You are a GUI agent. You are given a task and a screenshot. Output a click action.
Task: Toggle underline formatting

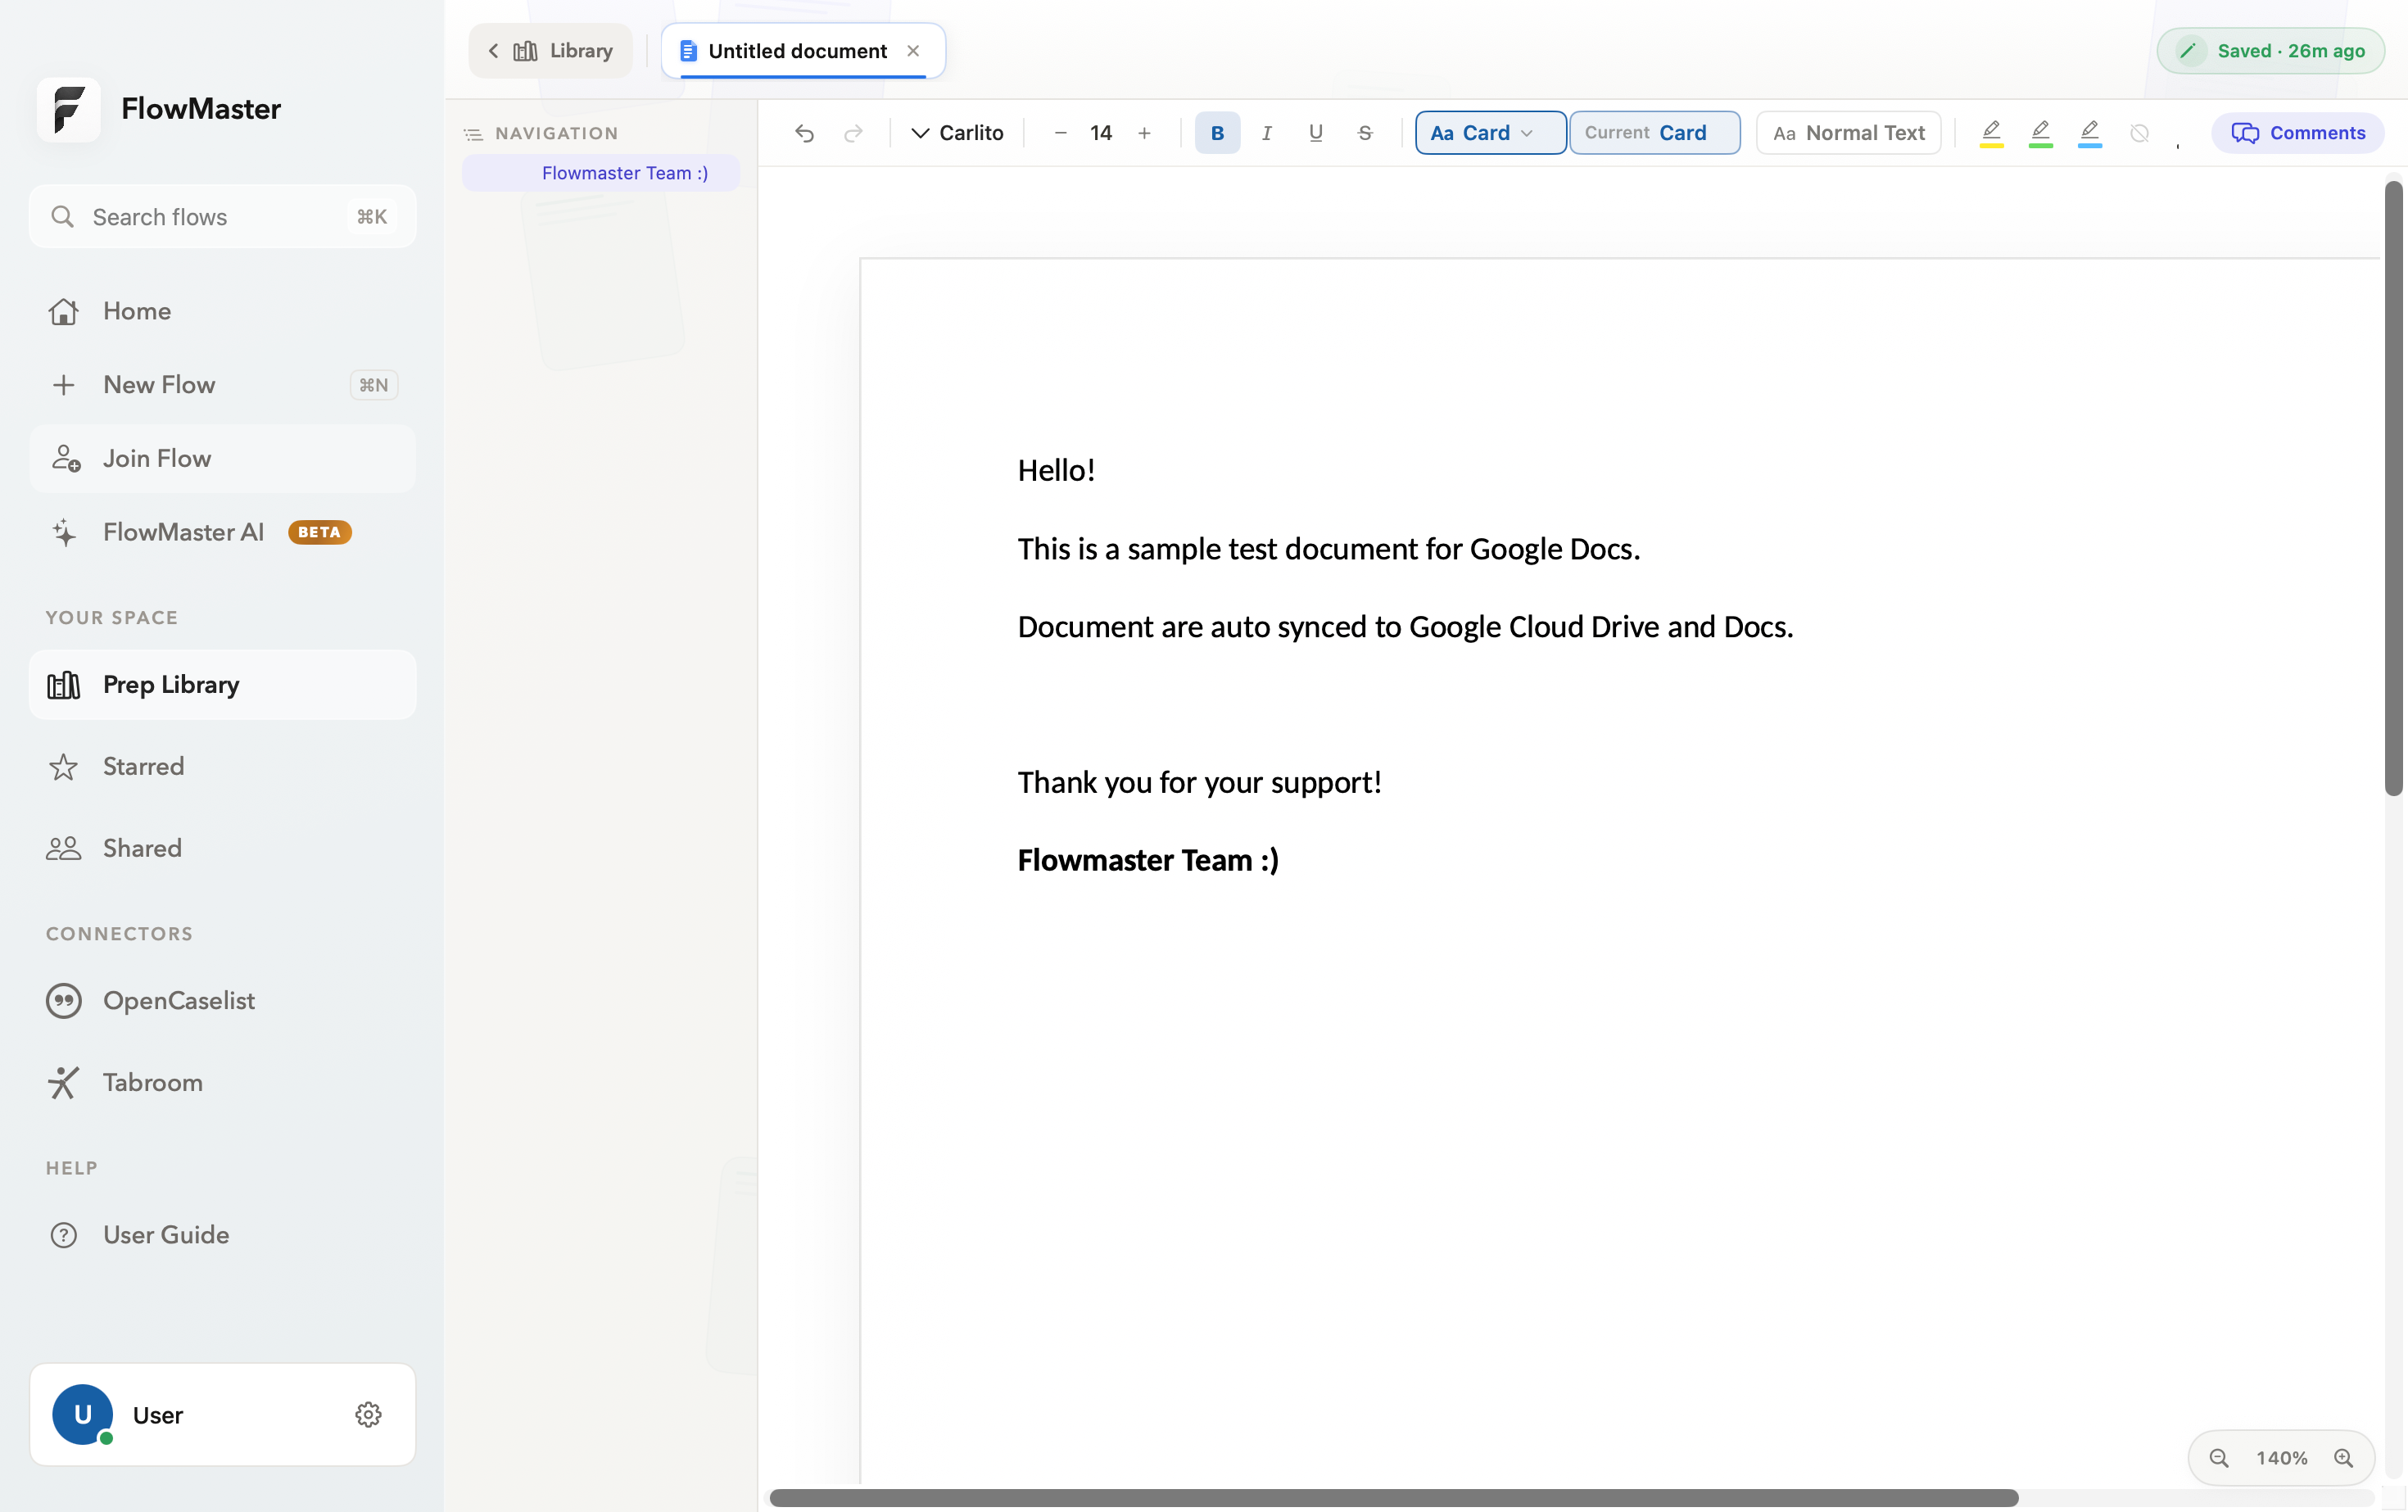coord(1315,133)
